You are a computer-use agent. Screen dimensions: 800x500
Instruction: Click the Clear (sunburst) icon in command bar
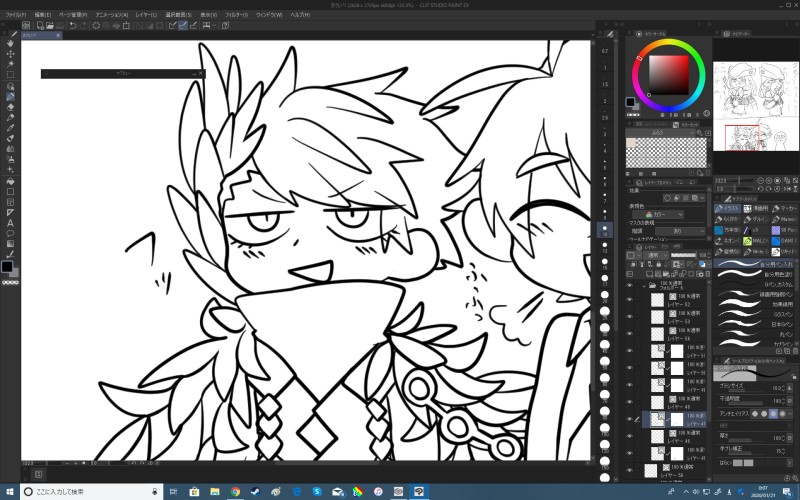(x=96, y=25)
